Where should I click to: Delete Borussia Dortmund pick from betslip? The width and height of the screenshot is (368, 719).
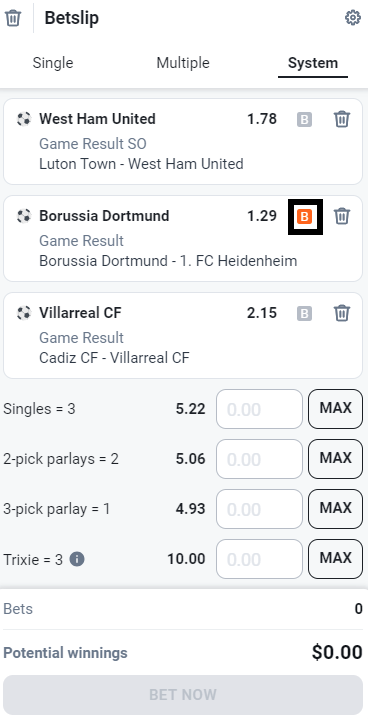(x=342, y=216)
